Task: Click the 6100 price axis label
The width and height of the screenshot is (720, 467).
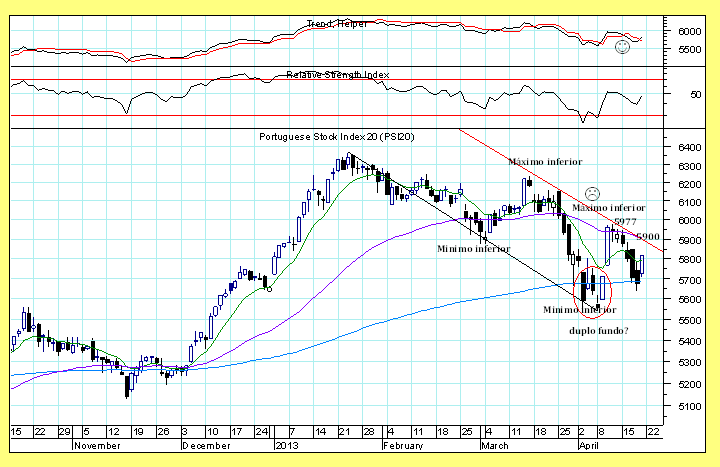Action: (690, 202)
